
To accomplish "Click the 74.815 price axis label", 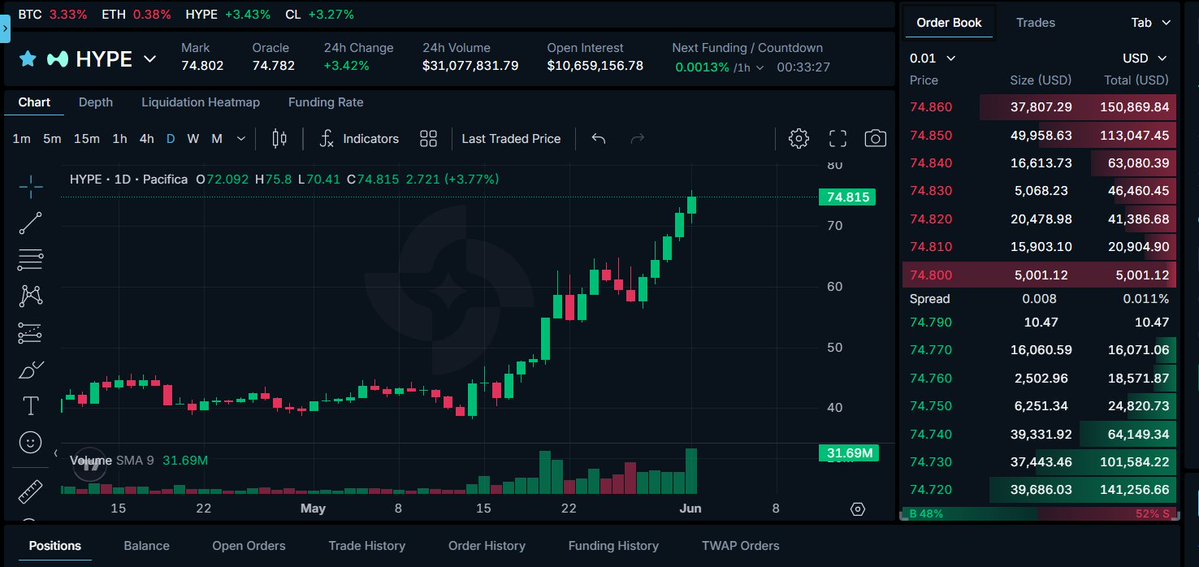I will click(x=847, y=197).
